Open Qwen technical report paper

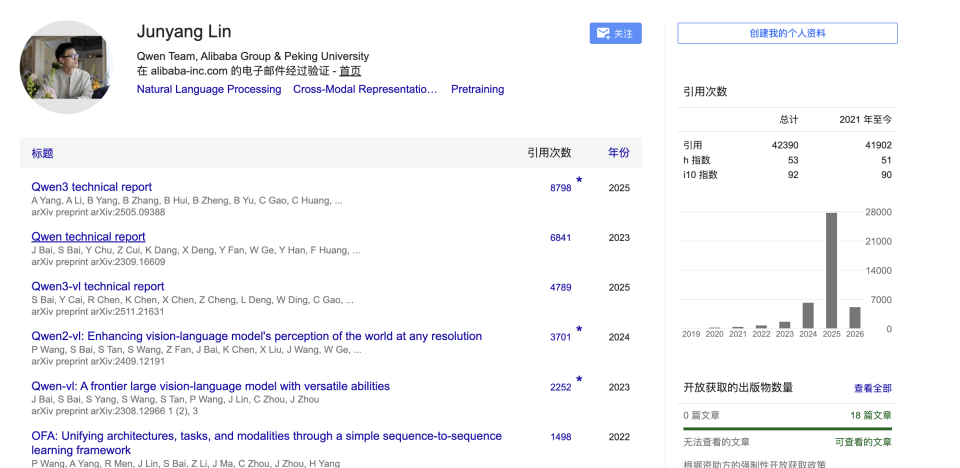click(88, 236)
